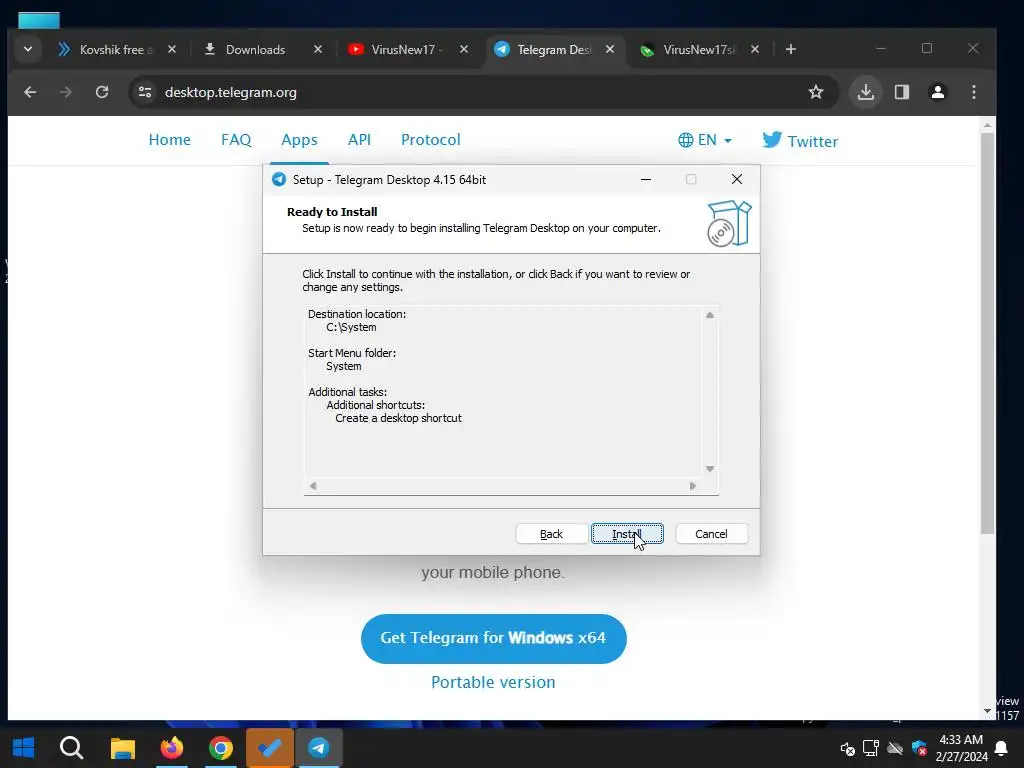
Task: Select the Telegram Desktop browser tab
Action: (542, 50)
